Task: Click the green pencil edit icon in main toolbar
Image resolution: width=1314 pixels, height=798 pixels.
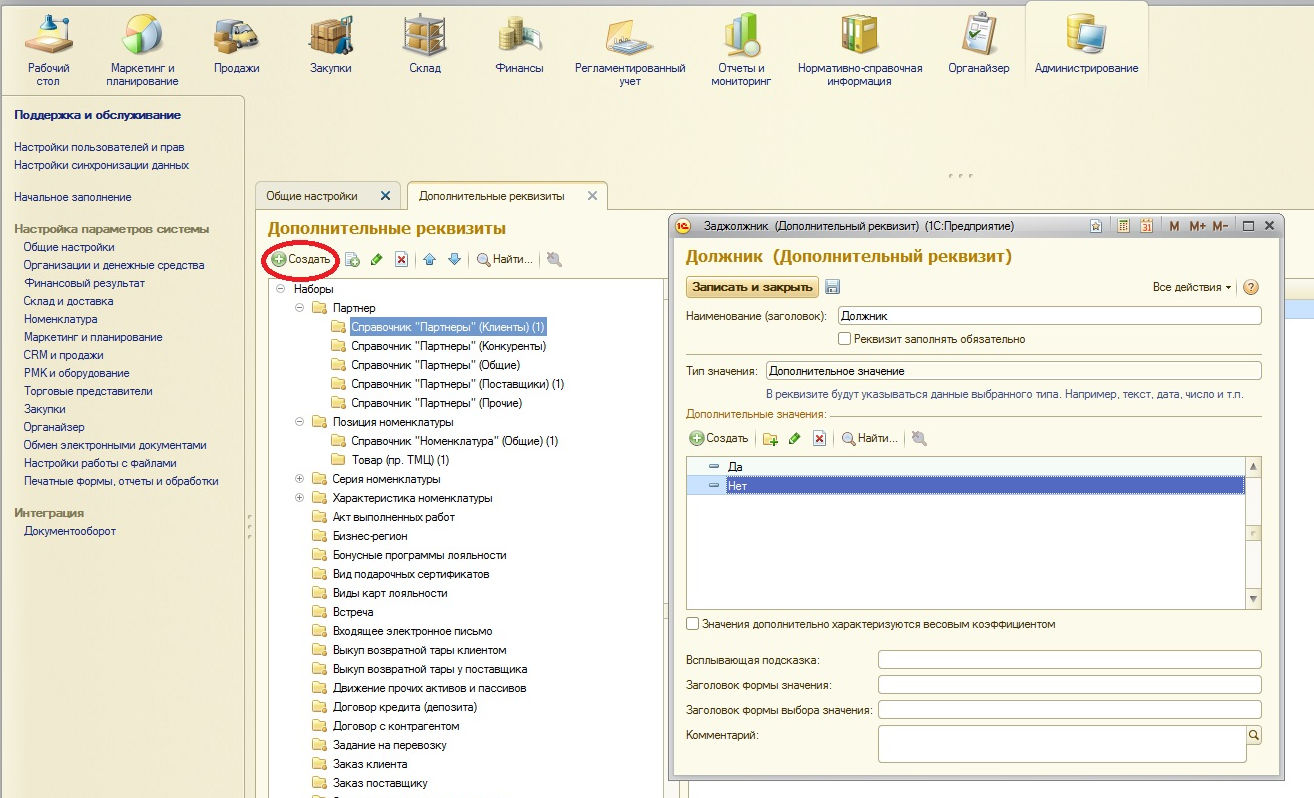Action: pos(377,259)
